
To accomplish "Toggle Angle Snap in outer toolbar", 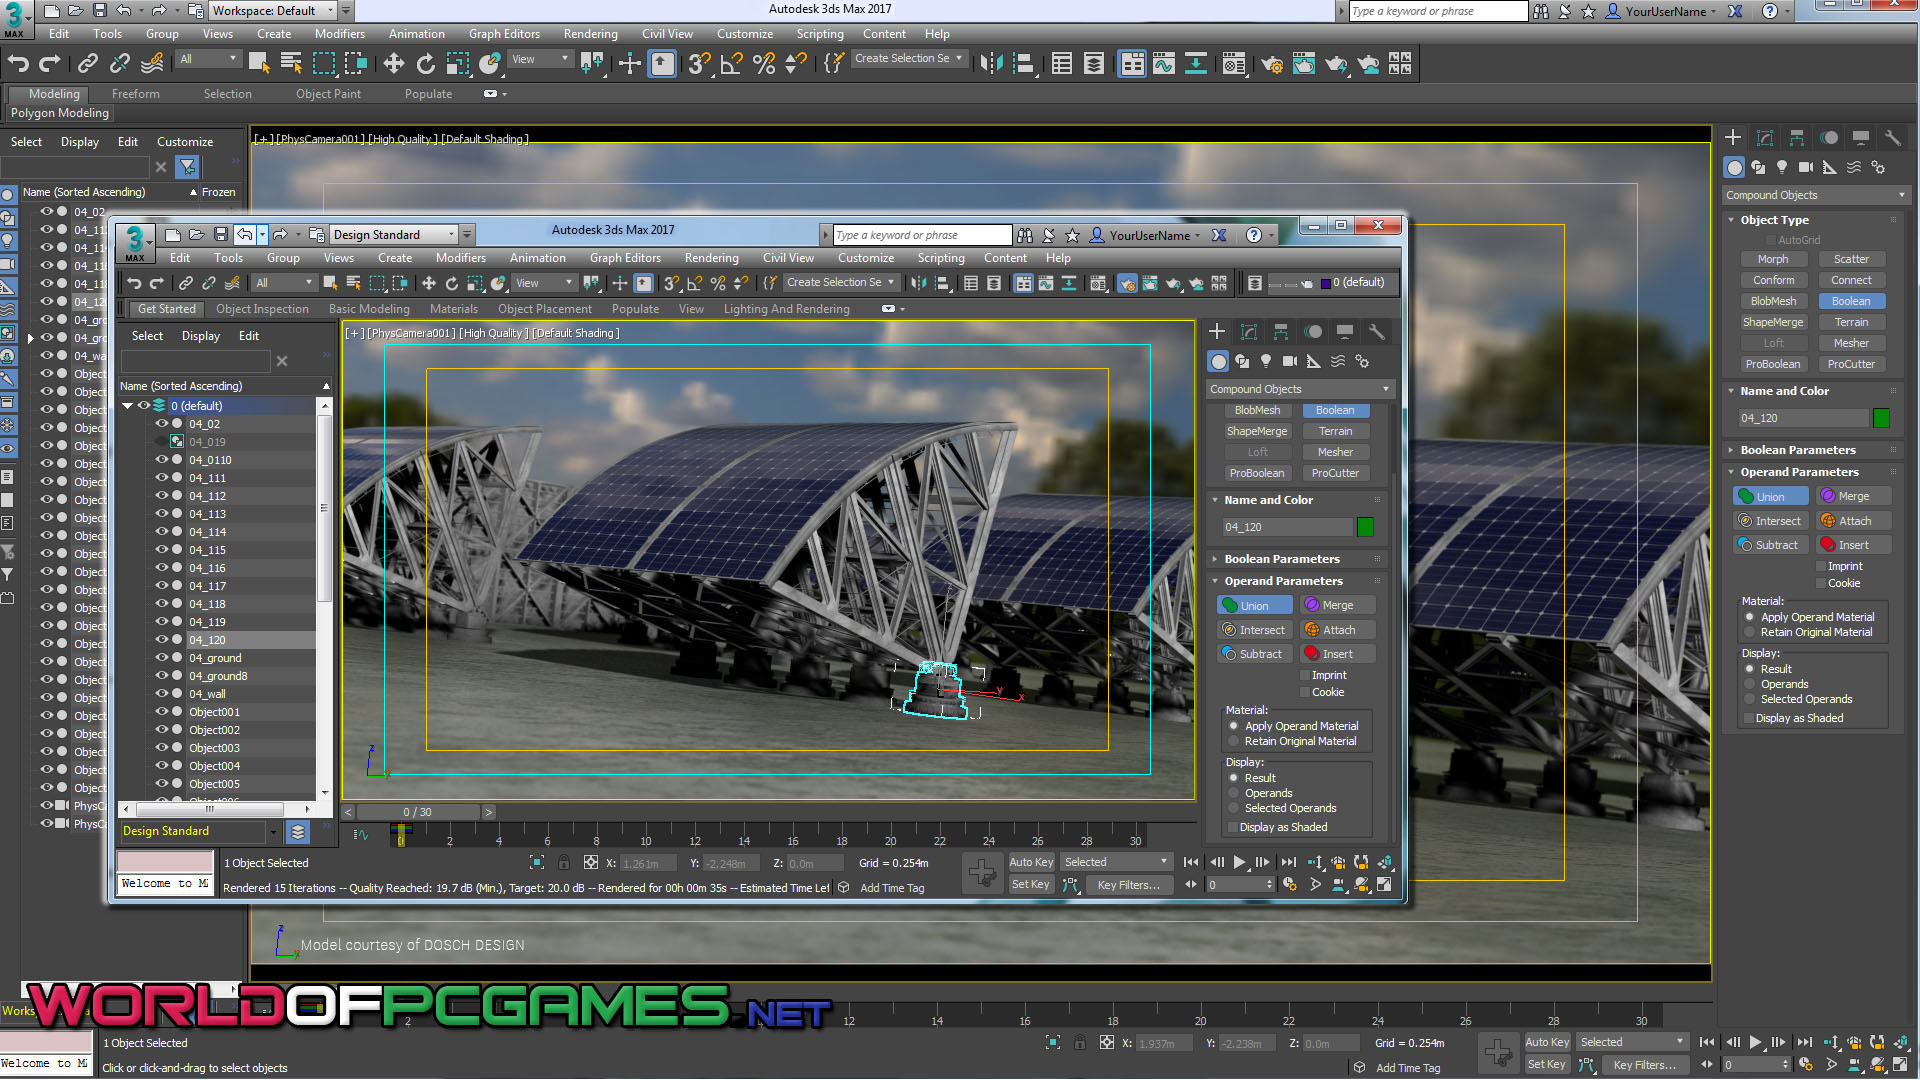I will coord(731,64).
